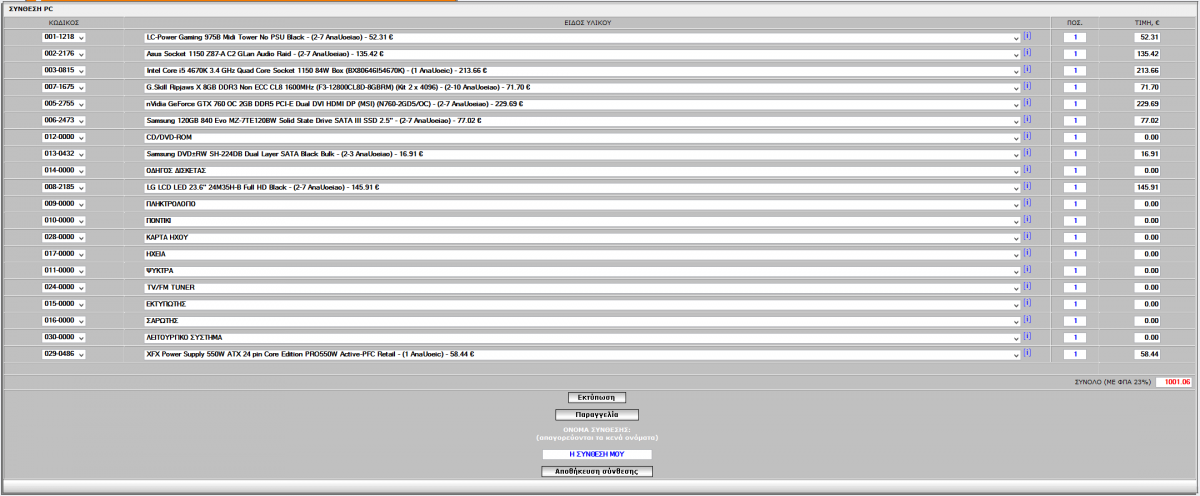
Task: Click quantity field on ΗΧΕΙΑ row
Action: pyautogui.click(x=1075, y=254)
